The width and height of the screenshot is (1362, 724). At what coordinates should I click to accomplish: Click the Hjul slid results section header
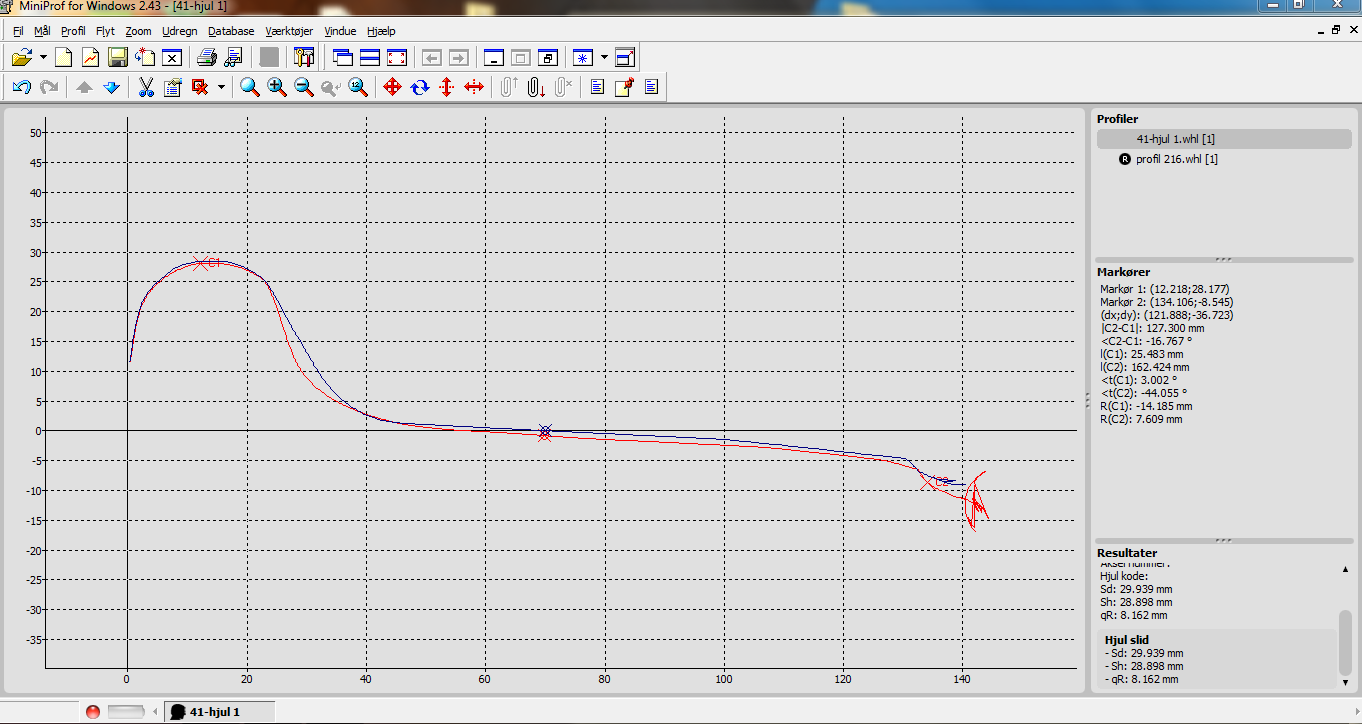point(1127,640)
